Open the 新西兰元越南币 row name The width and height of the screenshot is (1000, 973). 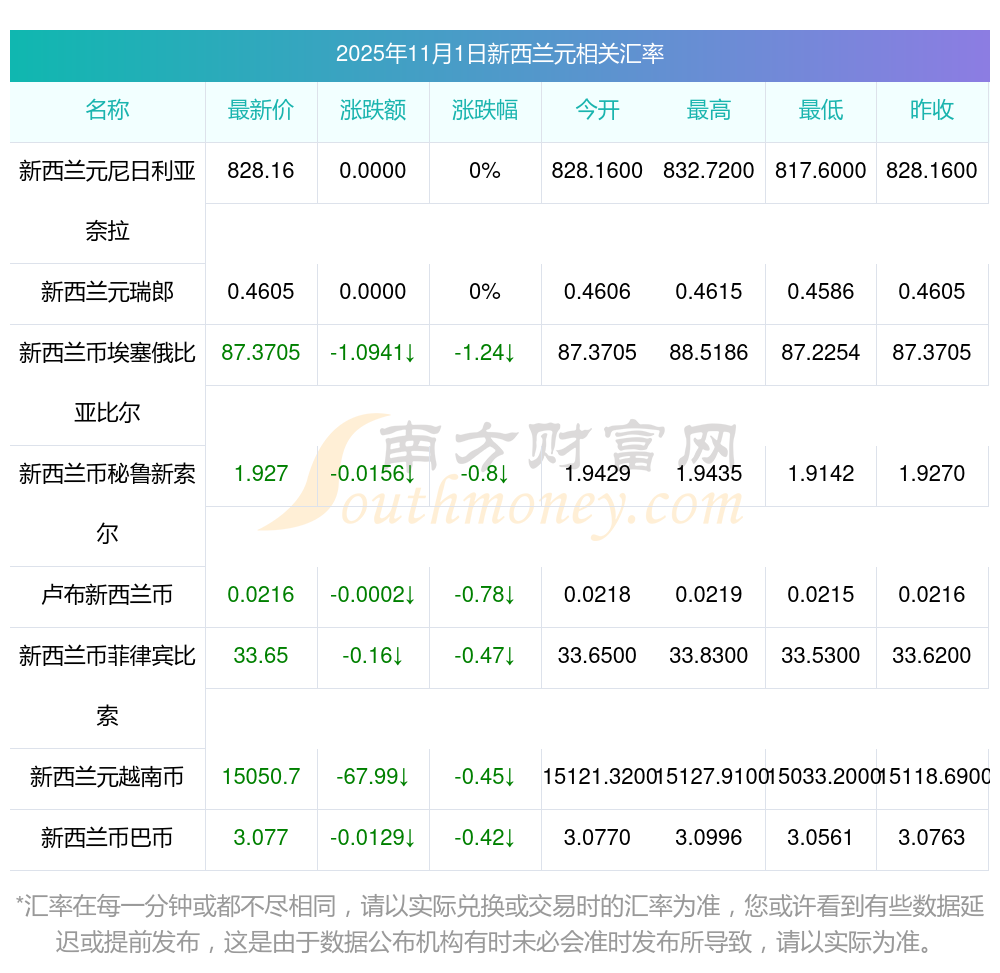click(x=107, y=777)
